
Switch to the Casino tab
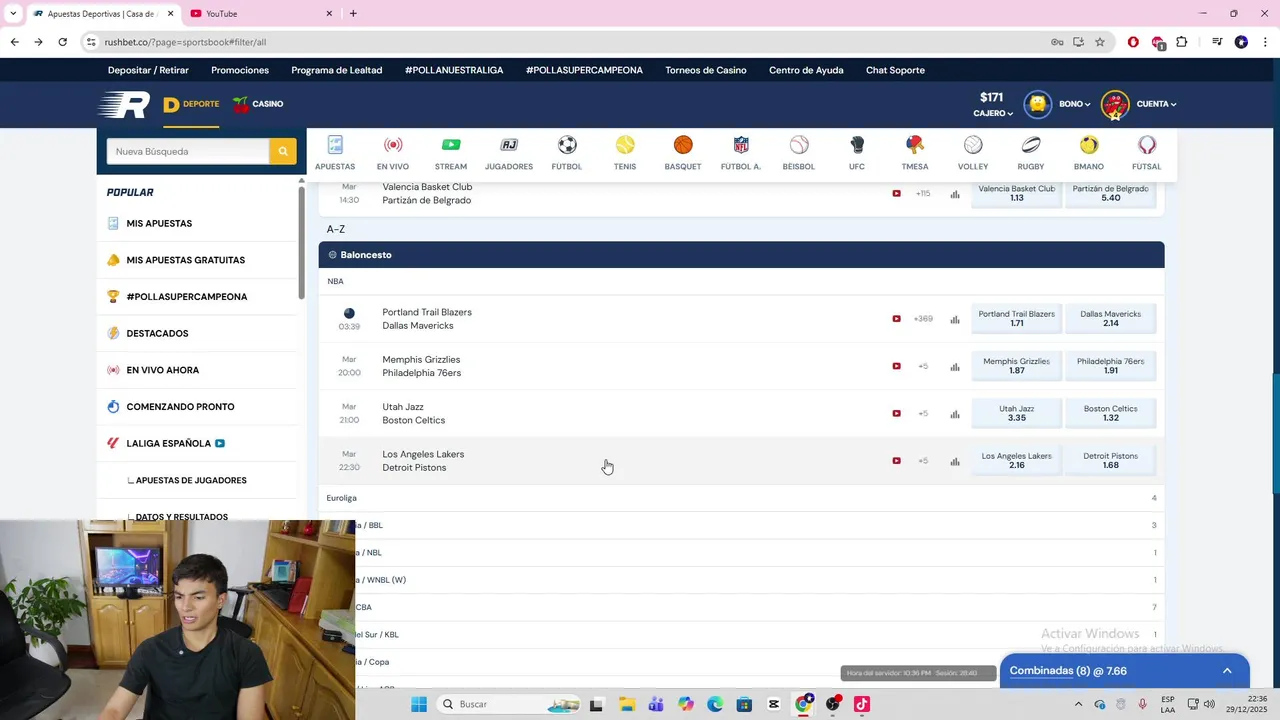258,104
